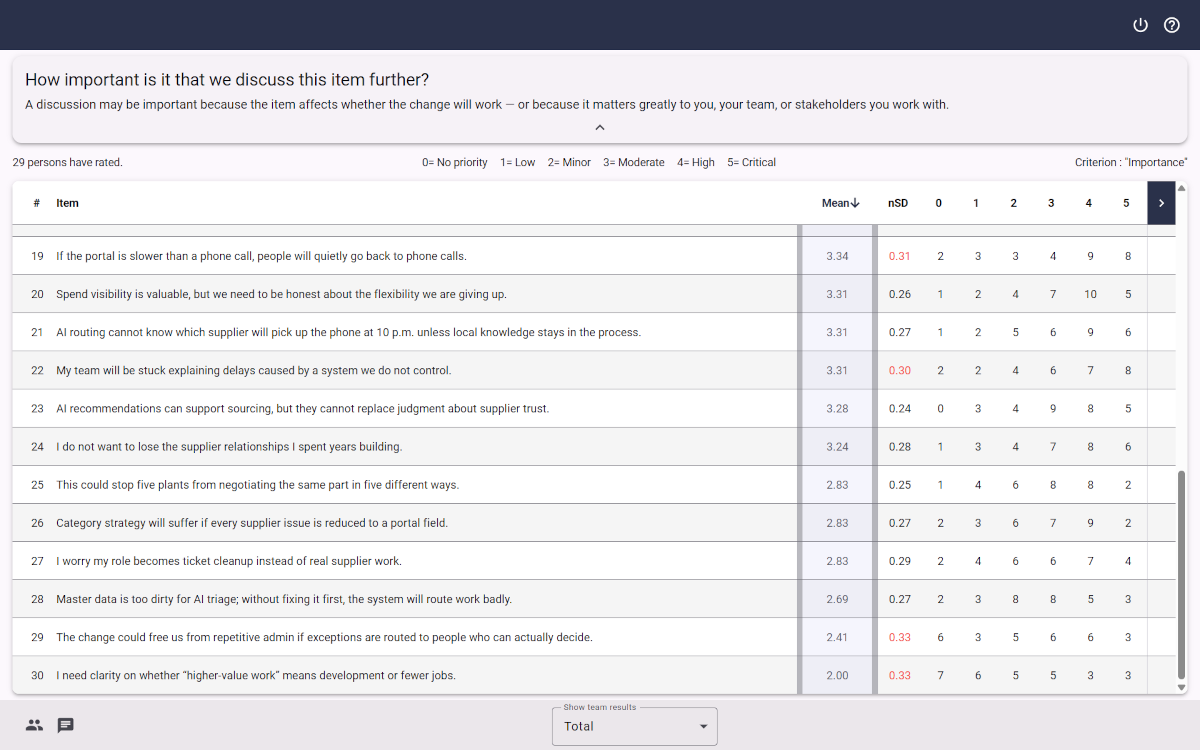The width and height of the screenshot is (1200, 750).
Task: Click the nSD value 0.24
Action: point(899,408)
